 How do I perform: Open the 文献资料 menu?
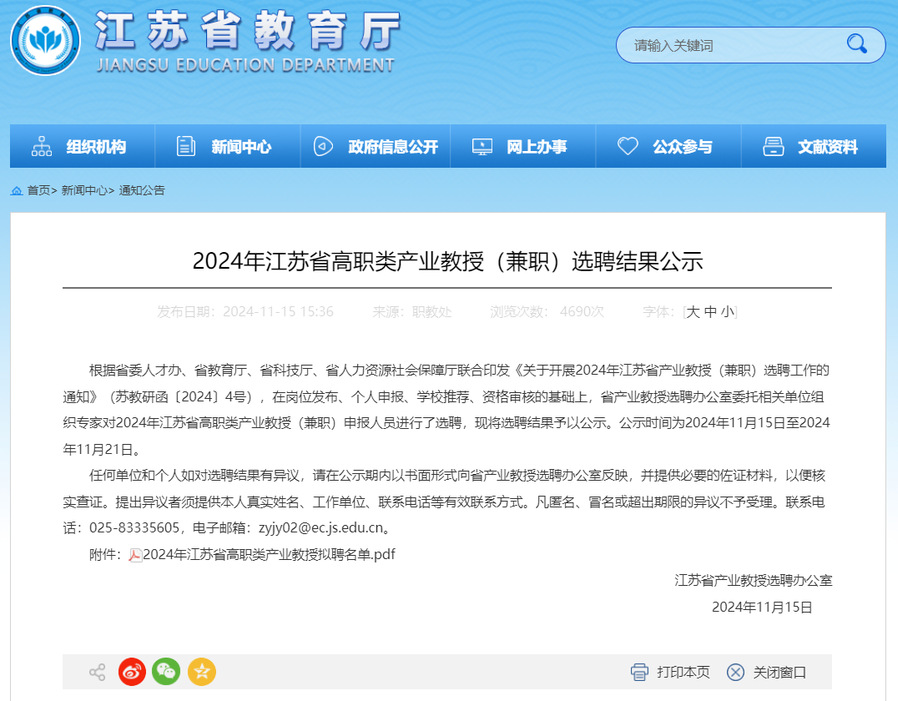pos(814,147)
